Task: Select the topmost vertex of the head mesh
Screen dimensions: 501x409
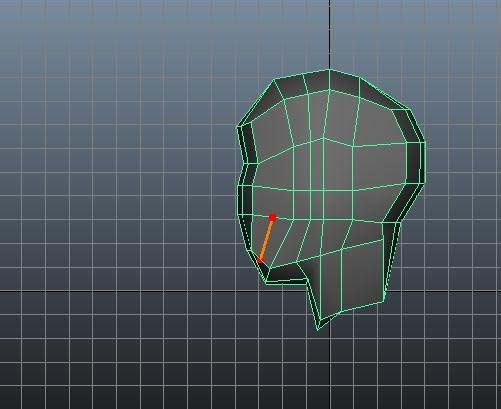Action: [330, 69]
